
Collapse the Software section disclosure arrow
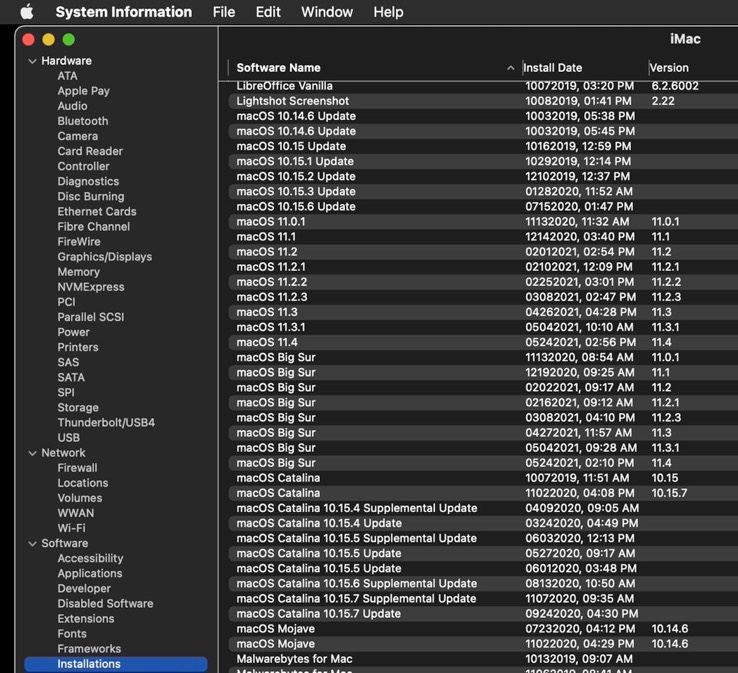click(x=32, y=544)
